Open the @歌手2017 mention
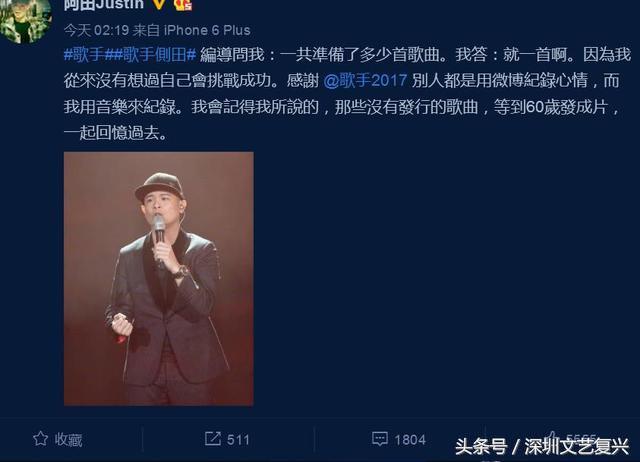The image size is (640, 462). click(365, 80)
